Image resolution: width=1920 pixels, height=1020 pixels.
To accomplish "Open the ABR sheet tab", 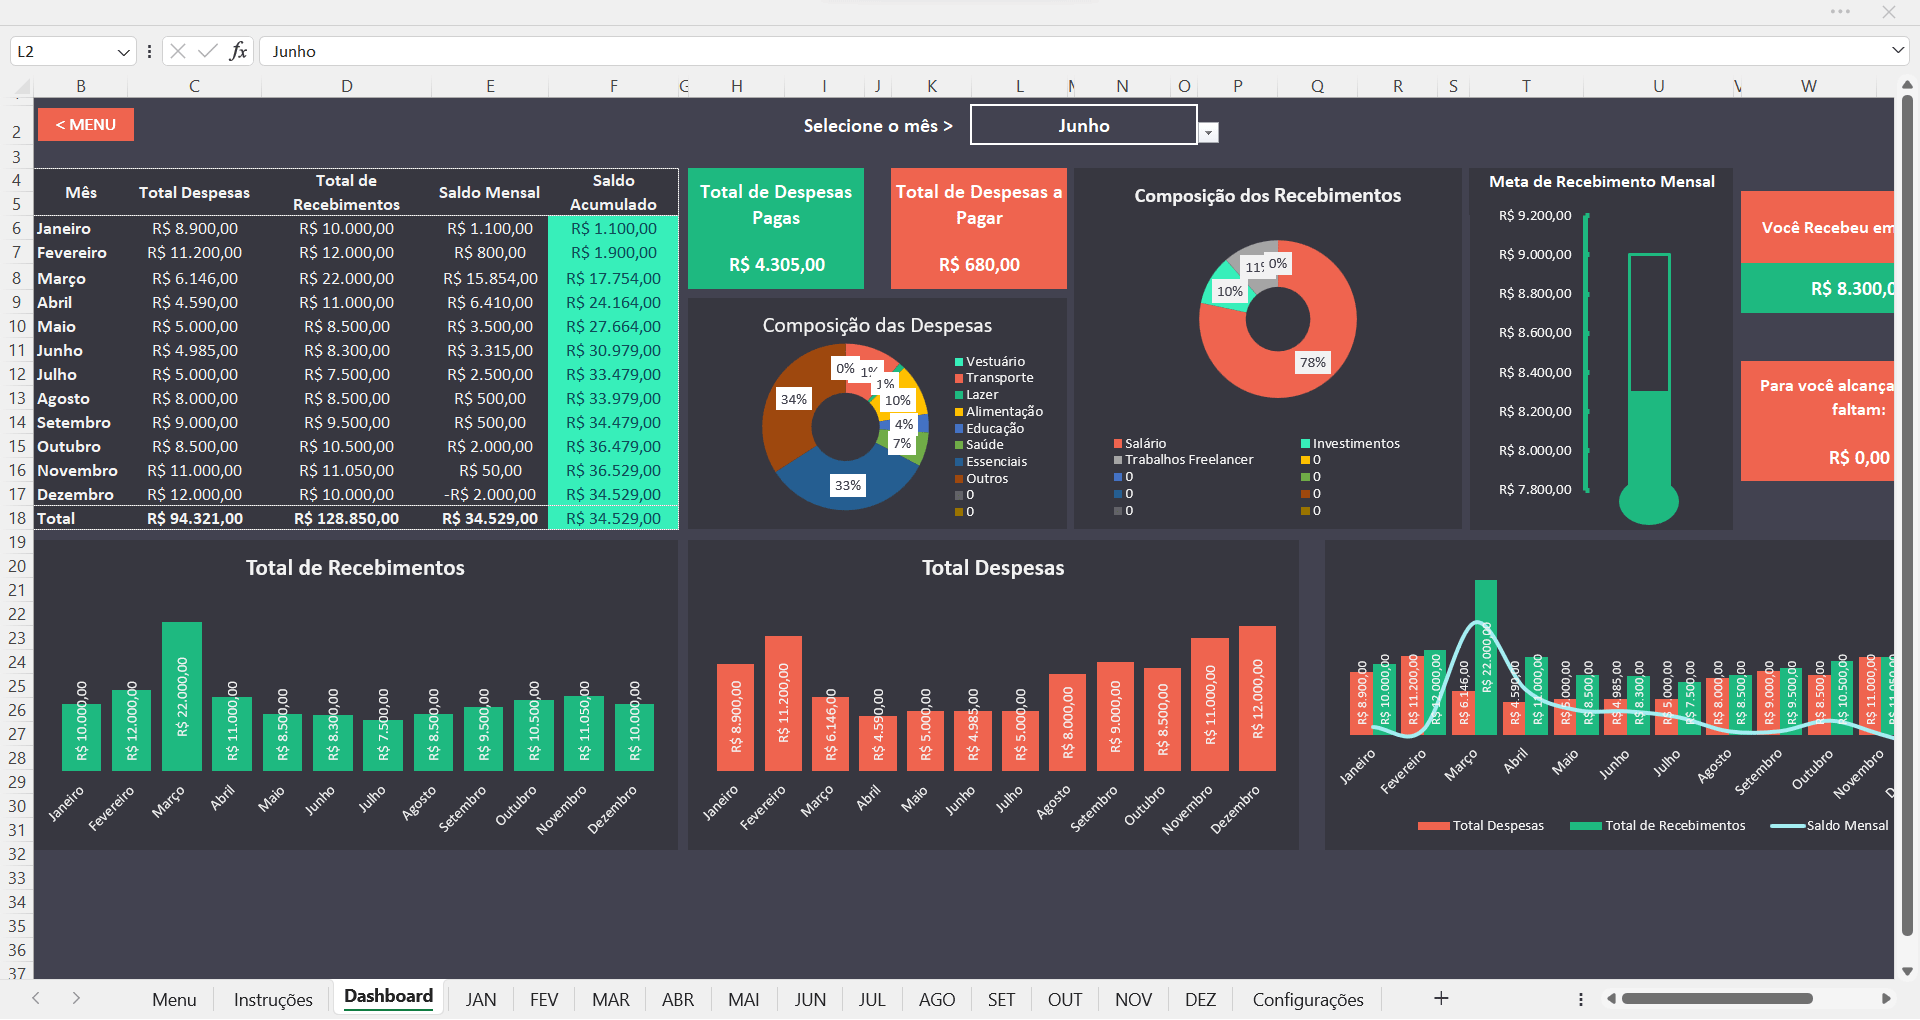I will pyautogui.click(x=678, y=999).
